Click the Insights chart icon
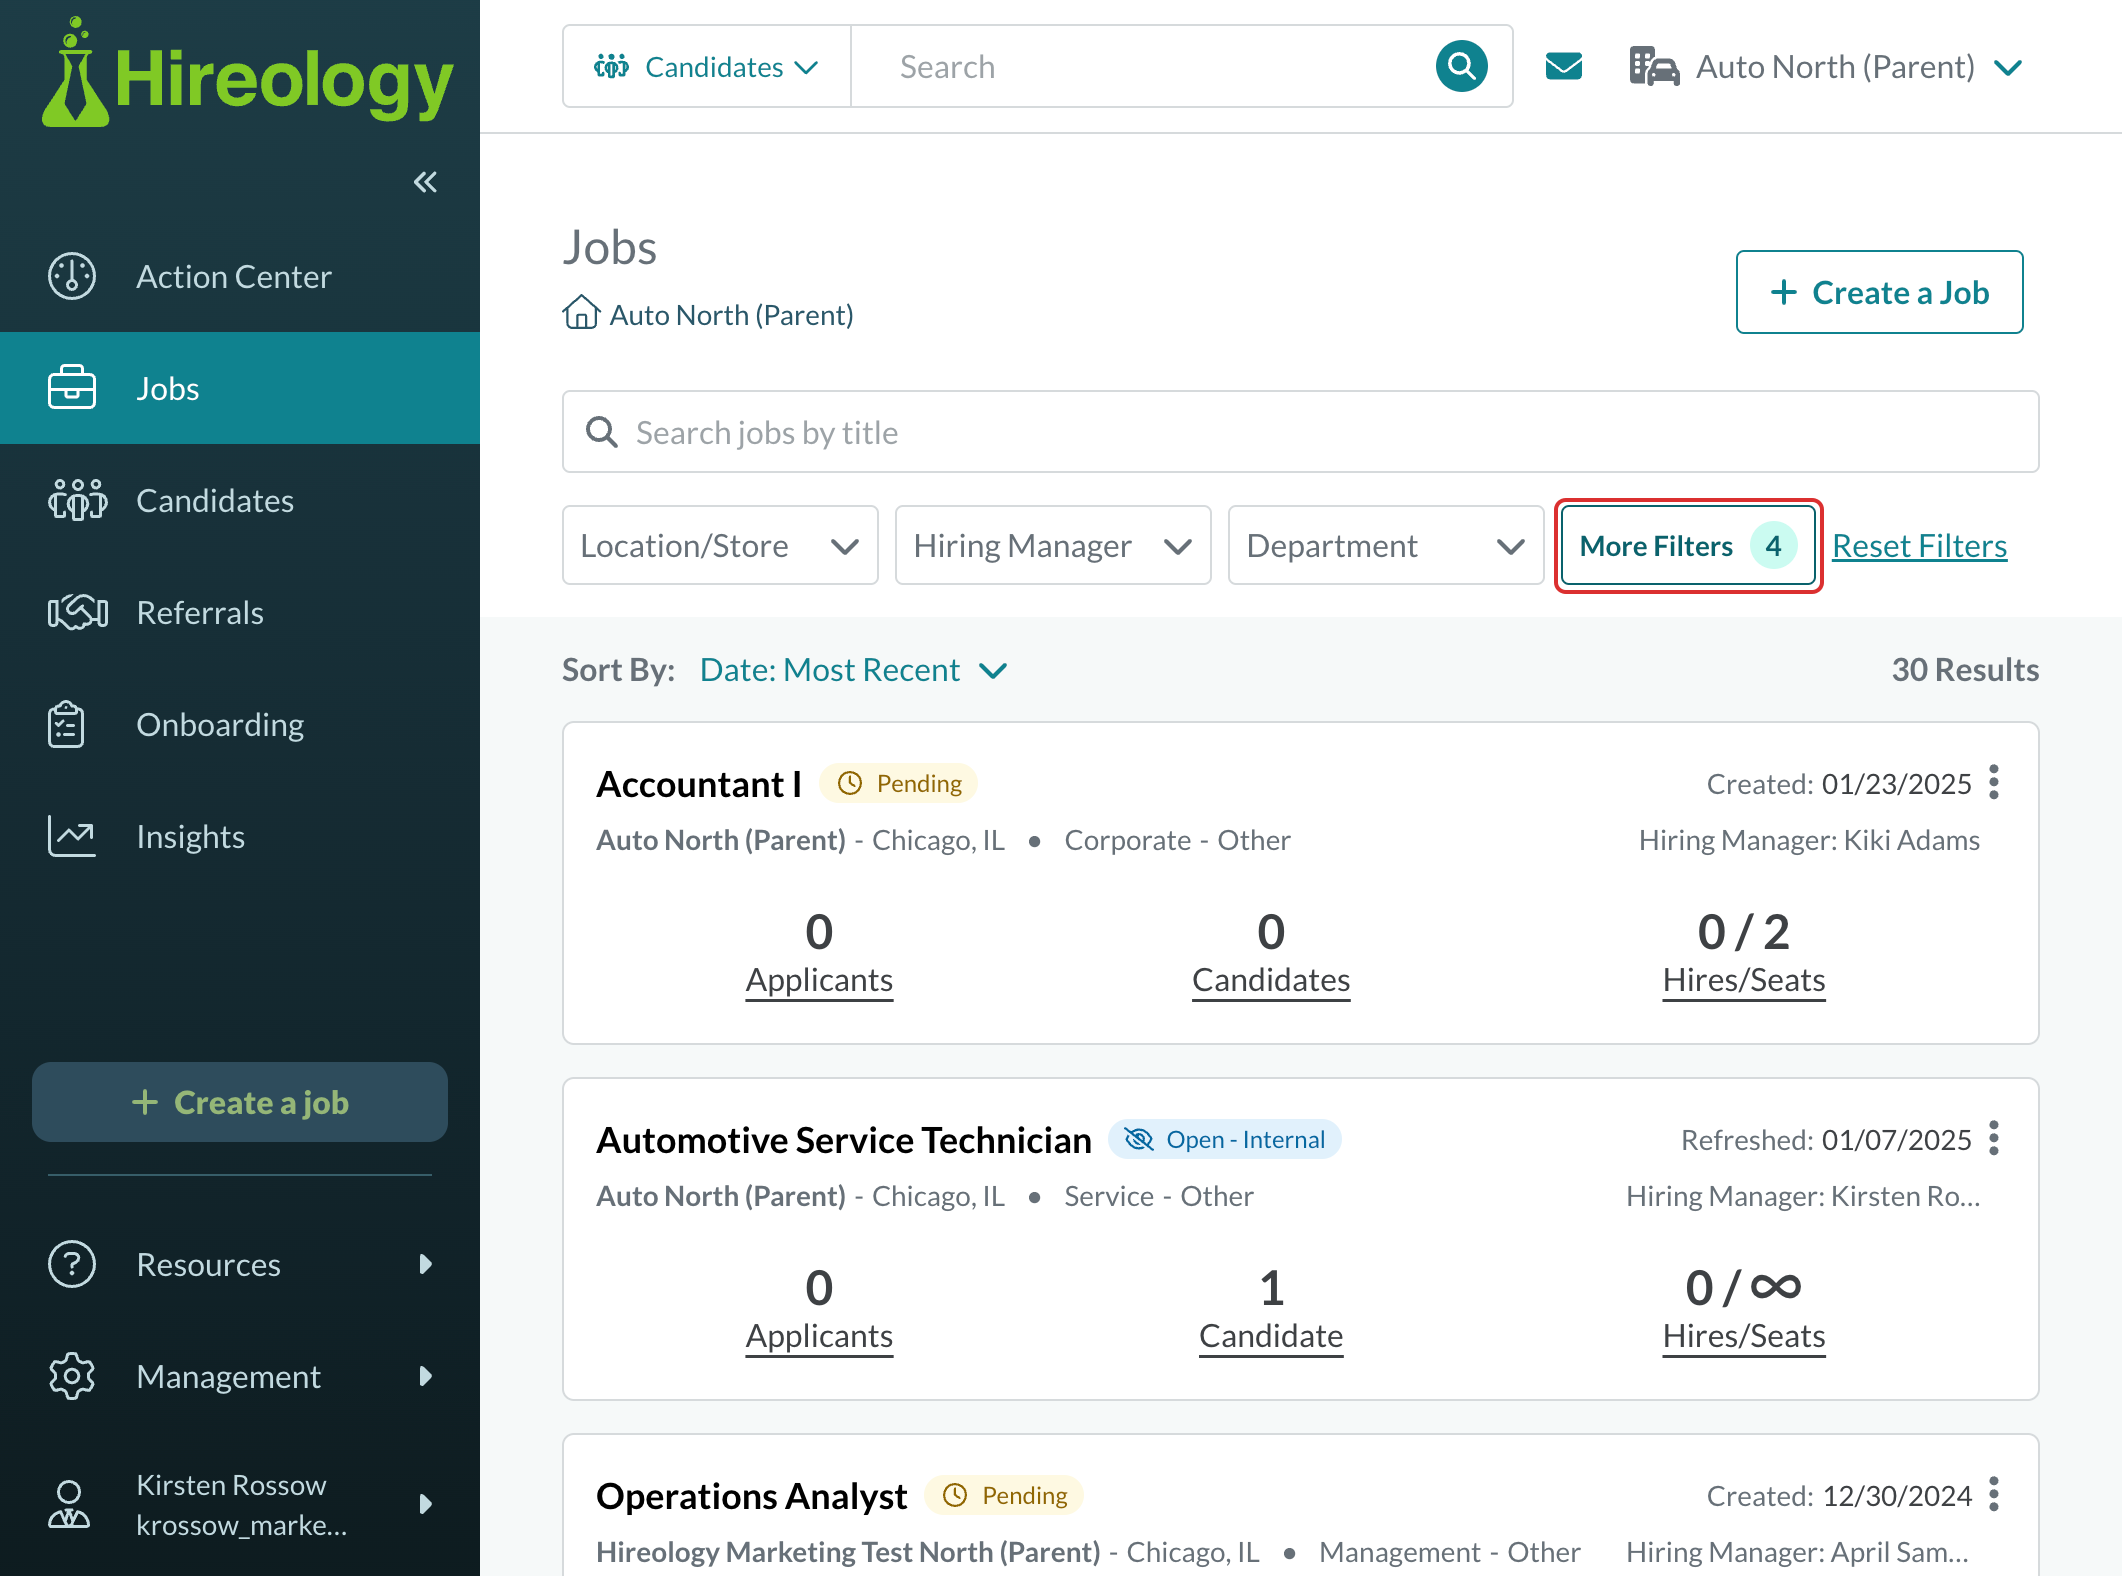This screenshot has width=2122, height=1576. click(72, 836)
